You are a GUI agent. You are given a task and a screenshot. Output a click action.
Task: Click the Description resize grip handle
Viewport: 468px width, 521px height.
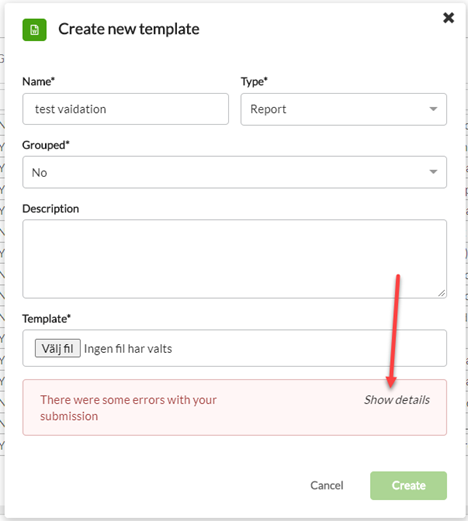coord(442,293)
